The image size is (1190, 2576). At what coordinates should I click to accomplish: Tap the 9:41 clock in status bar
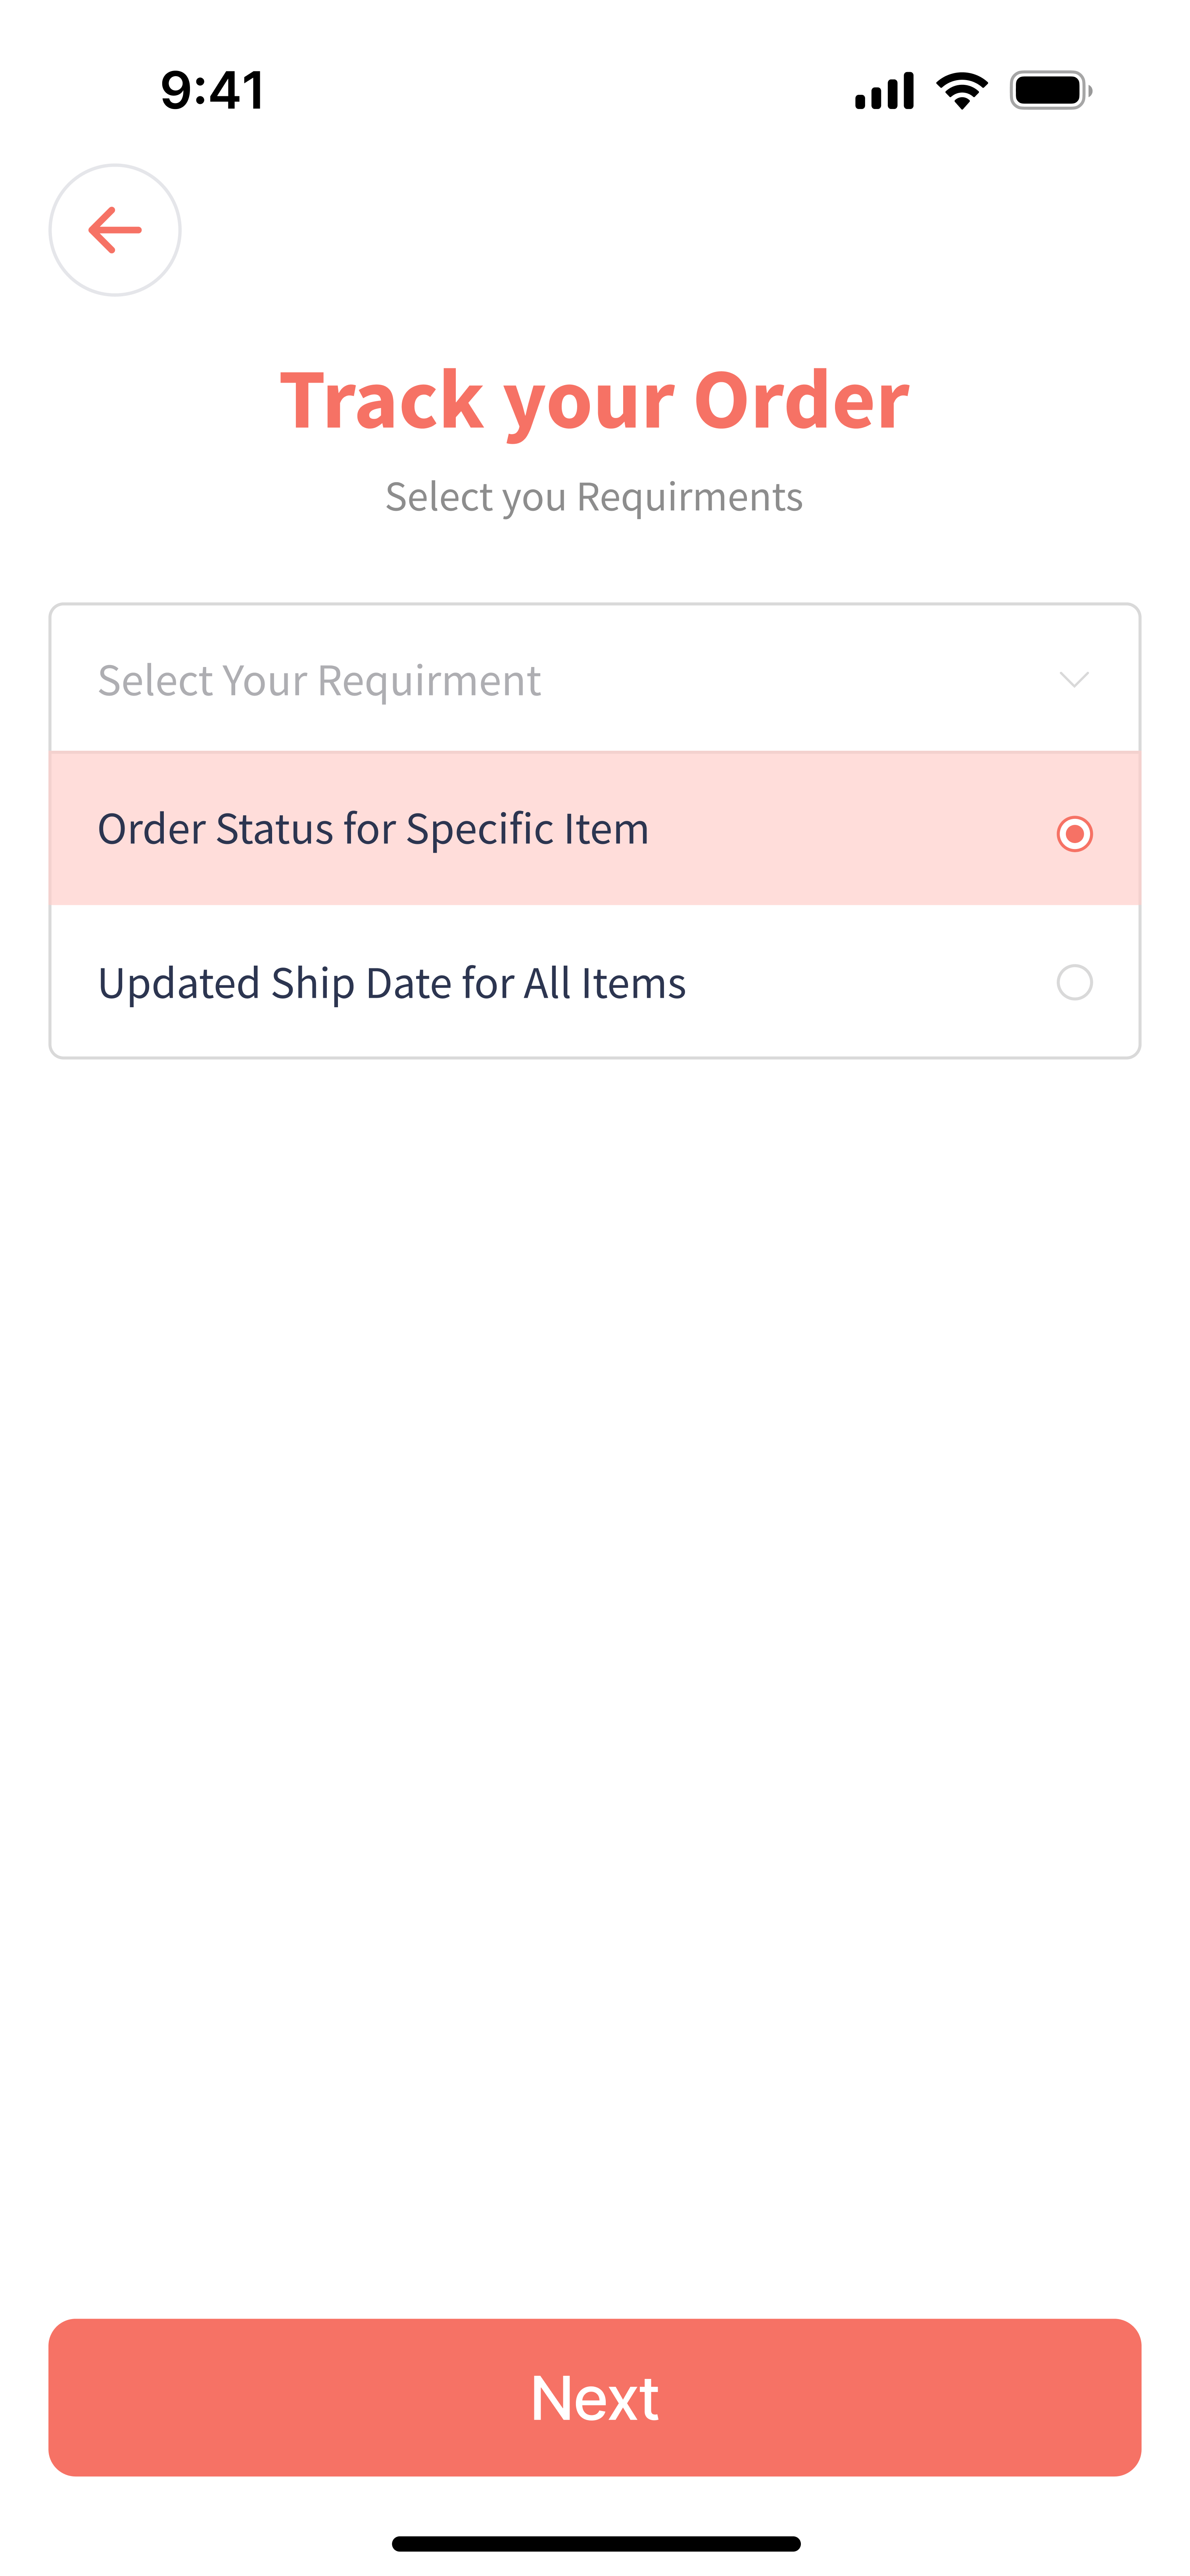coord(213,90)
